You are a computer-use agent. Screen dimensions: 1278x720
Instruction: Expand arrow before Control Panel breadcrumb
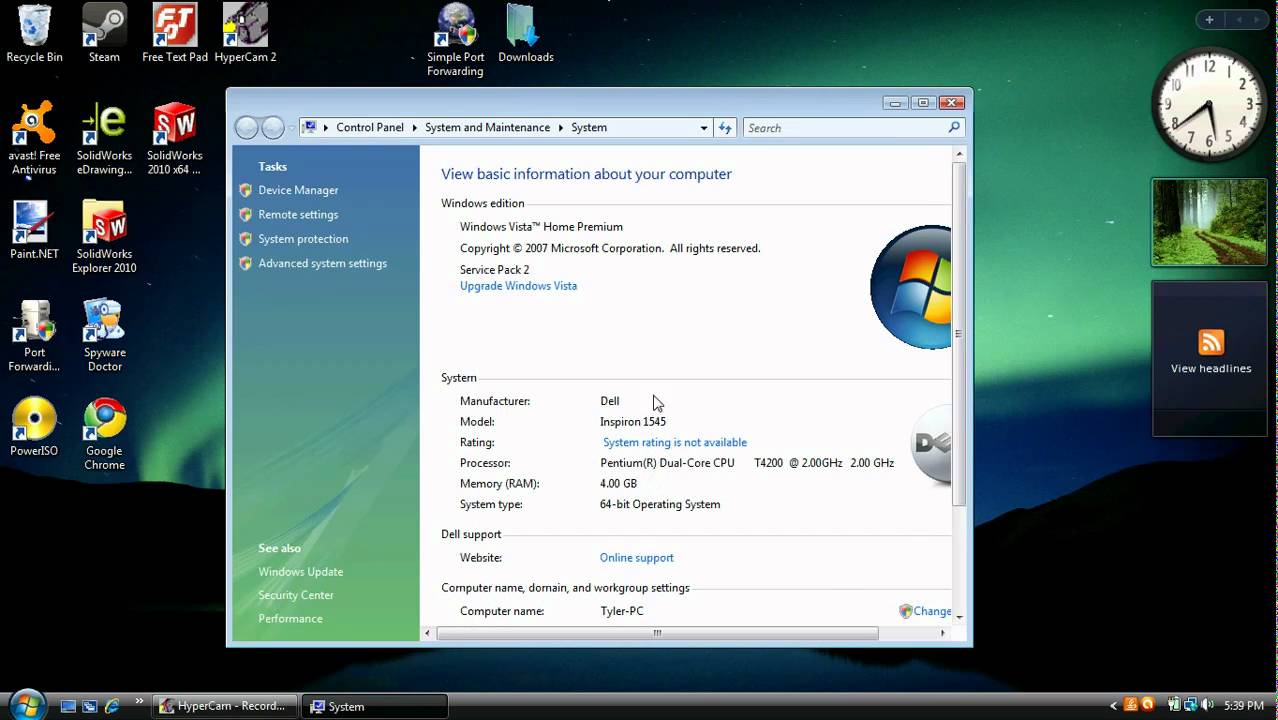pyautogui.click(x=326, y=128)
